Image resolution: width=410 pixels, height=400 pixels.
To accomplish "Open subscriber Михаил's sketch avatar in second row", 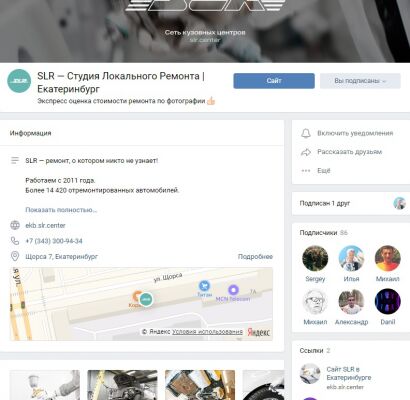I will pos(315,302).
